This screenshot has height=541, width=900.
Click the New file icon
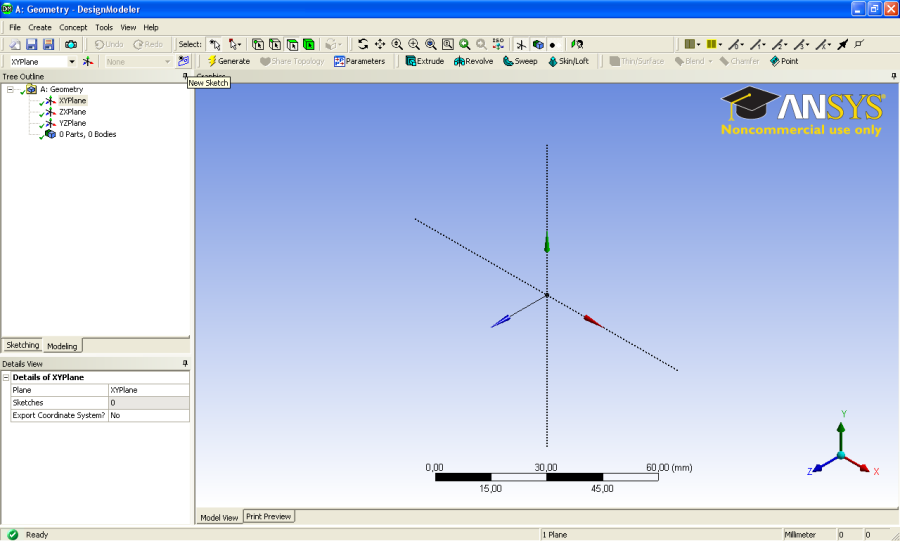[x=15, y=44]
